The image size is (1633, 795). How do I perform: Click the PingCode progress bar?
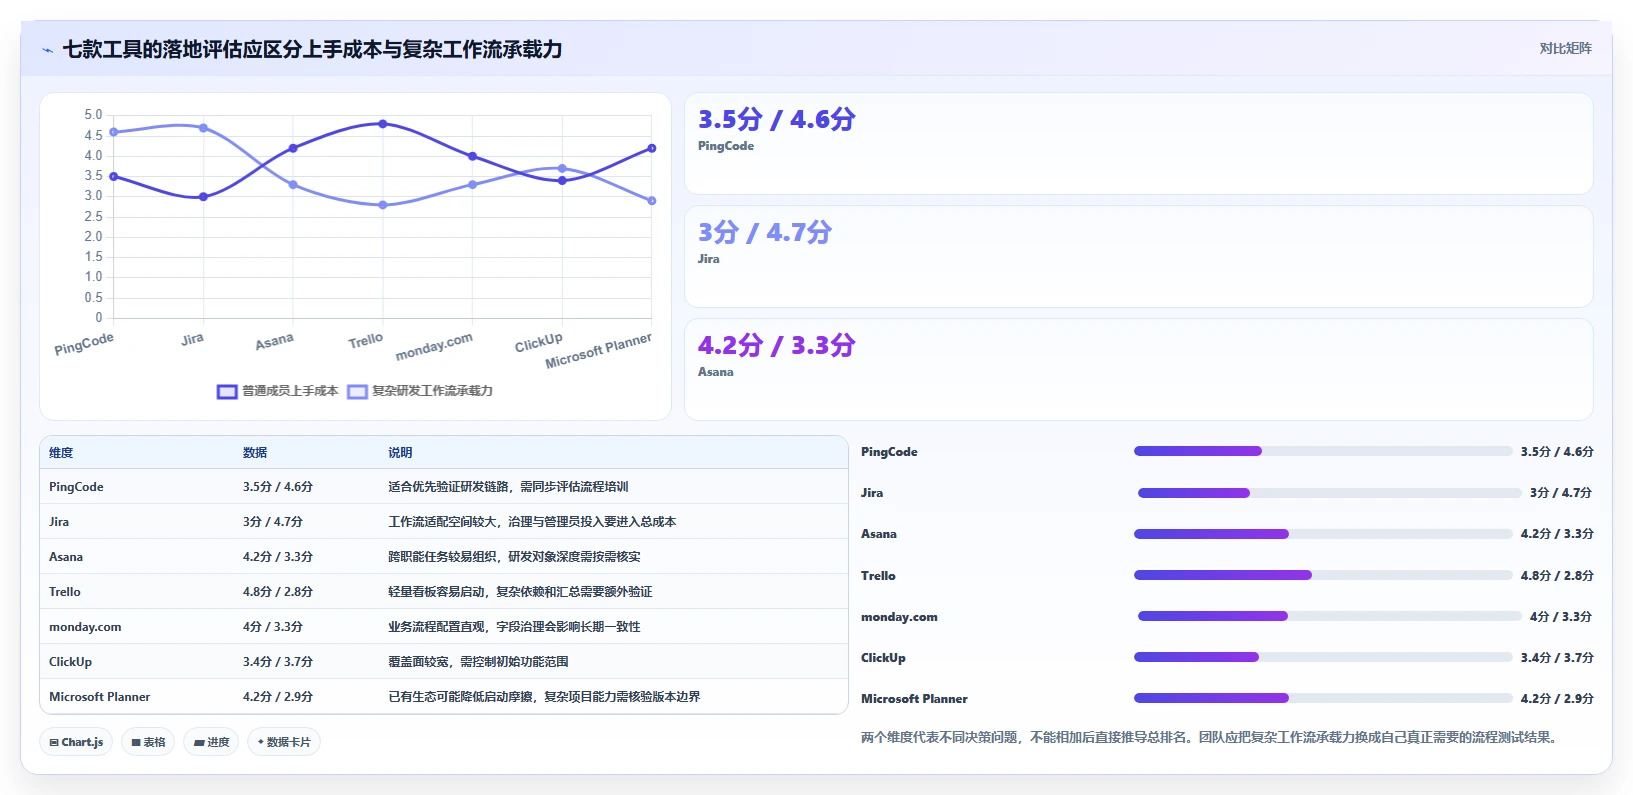click(1323, 451)
